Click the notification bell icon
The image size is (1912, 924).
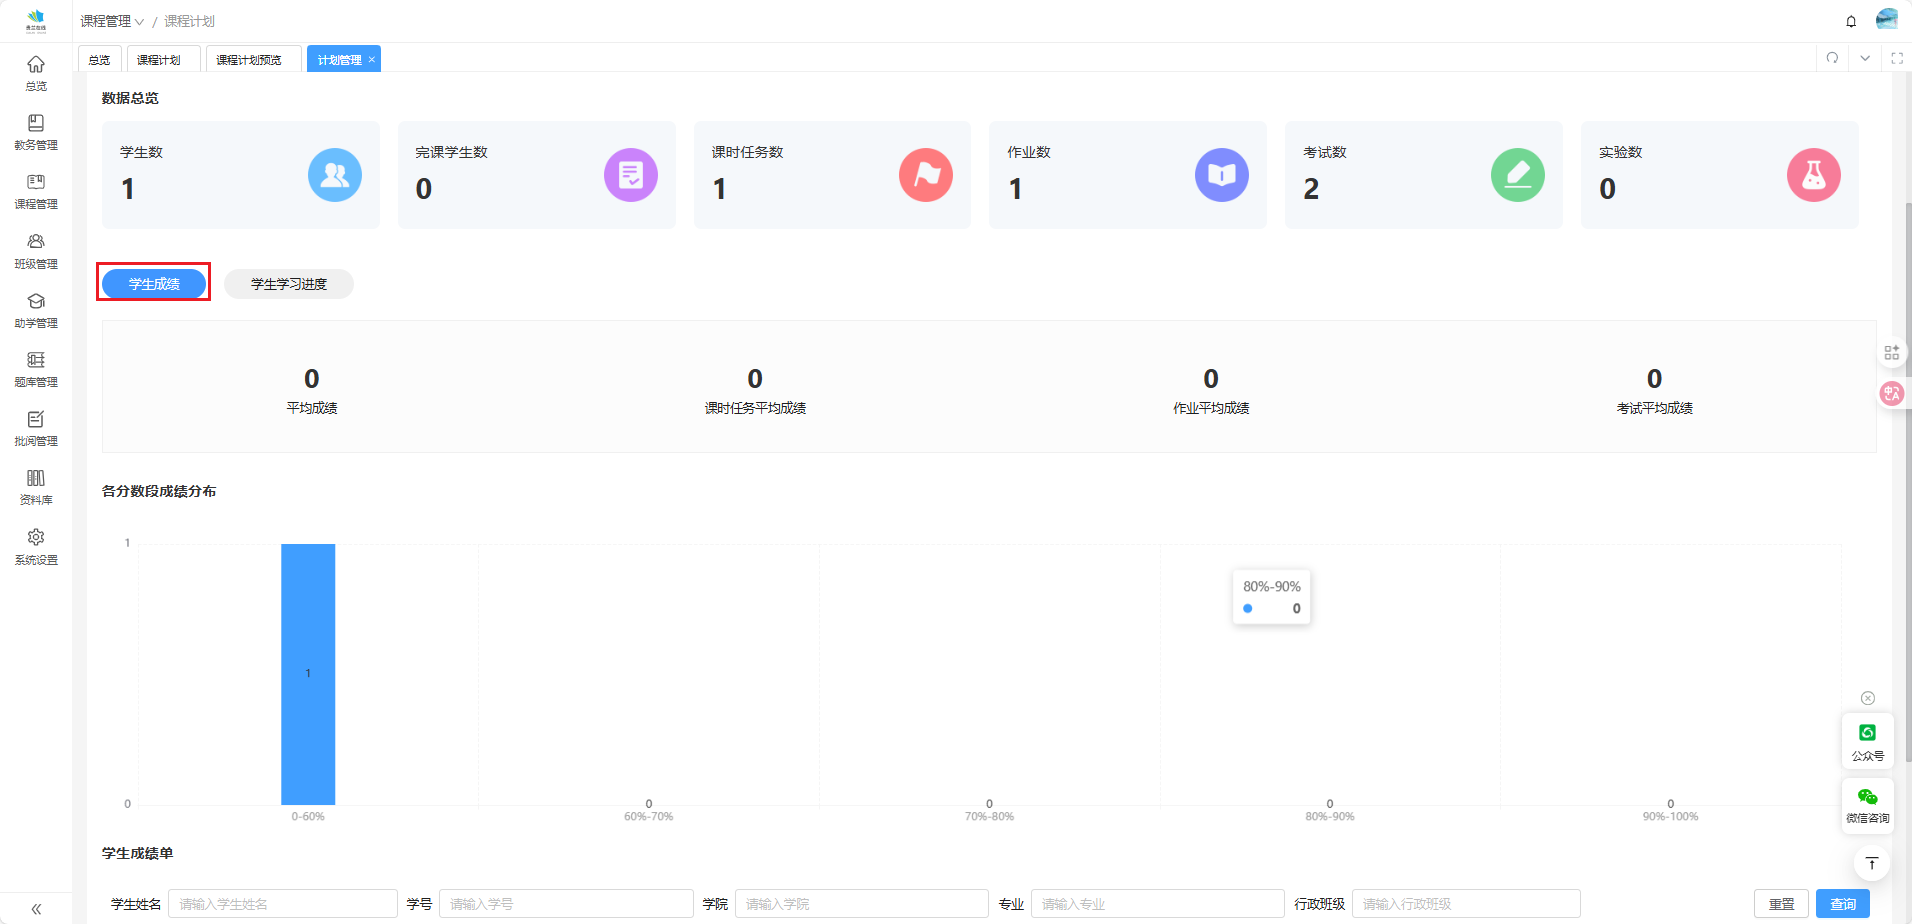tap(1851, 21)
